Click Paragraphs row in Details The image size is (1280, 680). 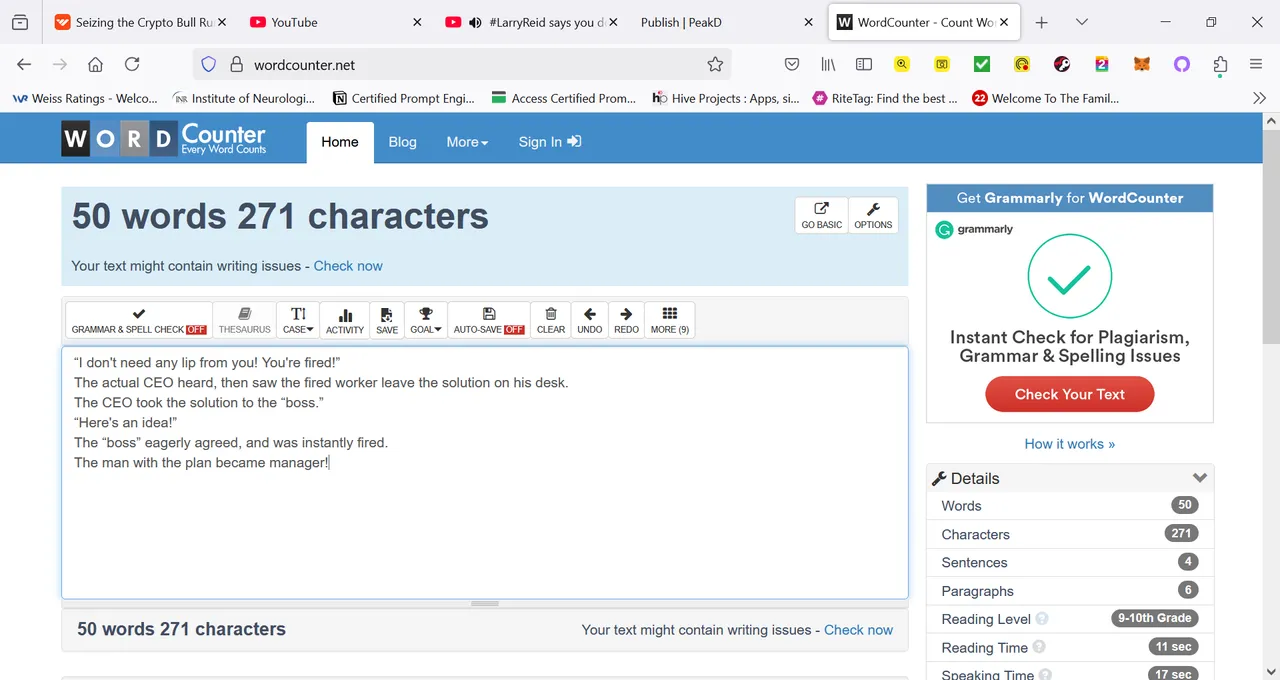pyautogui.click(x=1070, y=591)
